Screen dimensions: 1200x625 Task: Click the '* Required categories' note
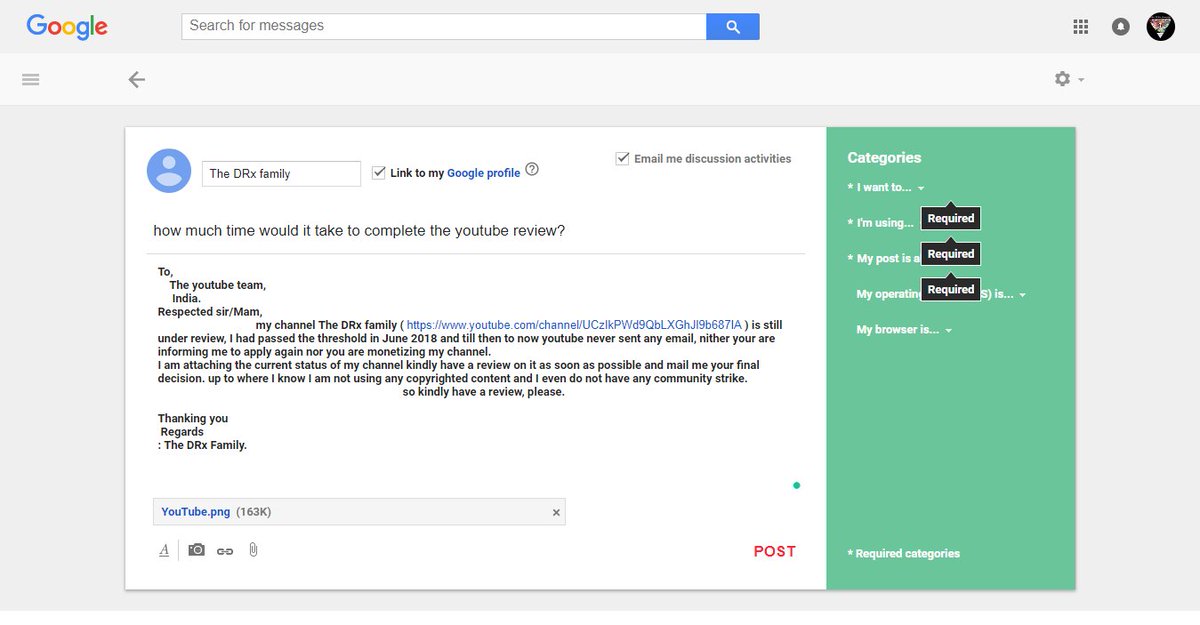pos(903,554)
